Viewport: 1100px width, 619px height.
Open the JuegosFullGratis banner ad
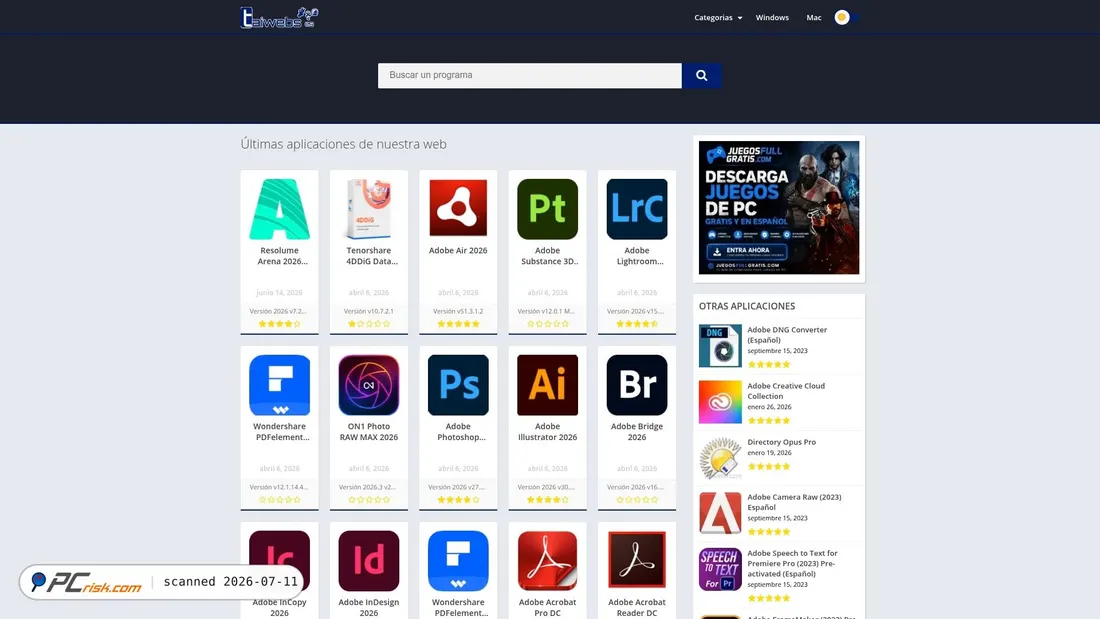[x=779, y=208]
